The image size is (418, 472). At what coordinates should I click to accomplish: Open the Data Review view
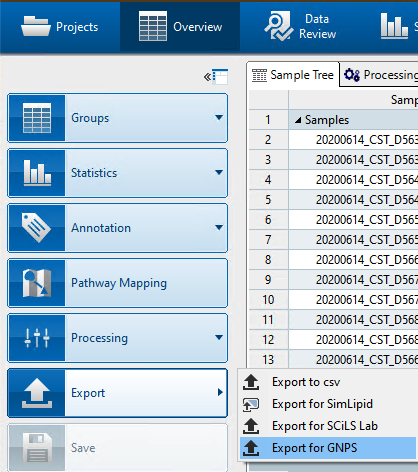(300, 26)
